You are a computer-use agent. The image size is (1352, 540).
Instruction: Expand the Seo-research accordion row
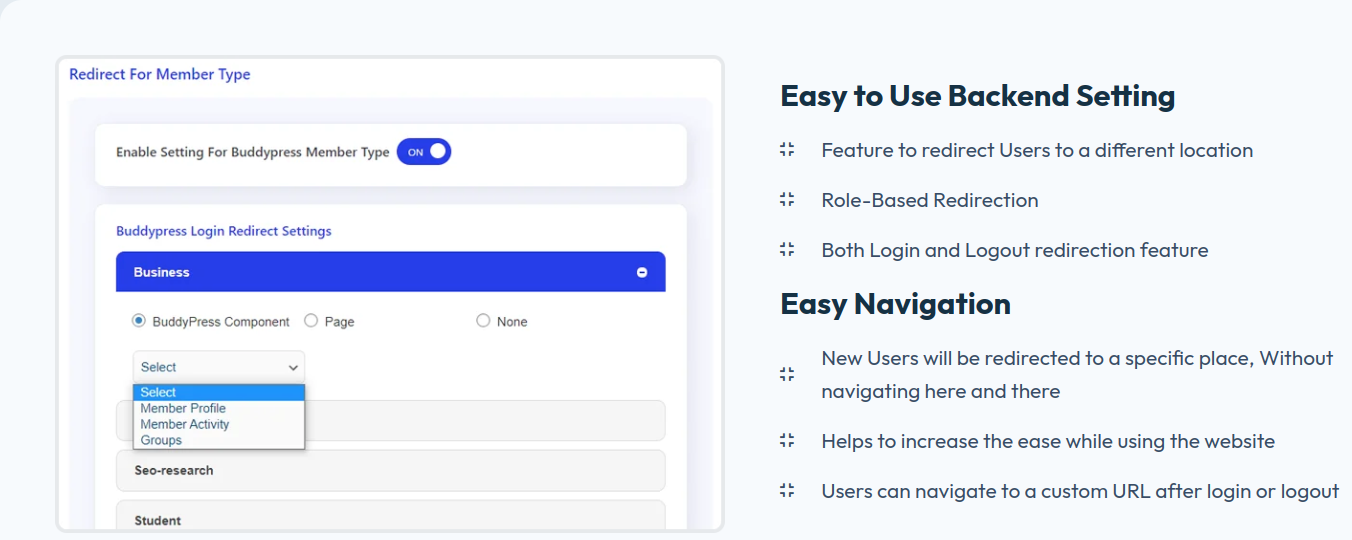pyautogui.click(x=390, y=470)
